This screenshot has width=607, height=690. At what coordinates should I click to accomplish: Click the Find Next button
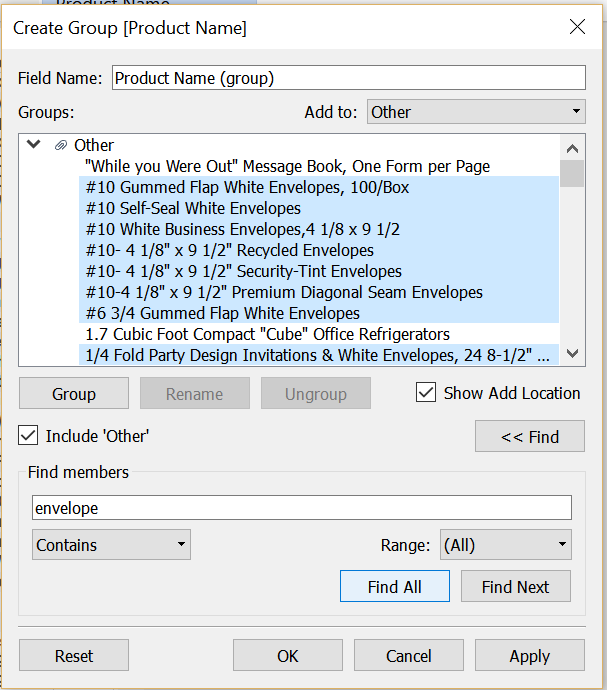(x=515, y=587)
